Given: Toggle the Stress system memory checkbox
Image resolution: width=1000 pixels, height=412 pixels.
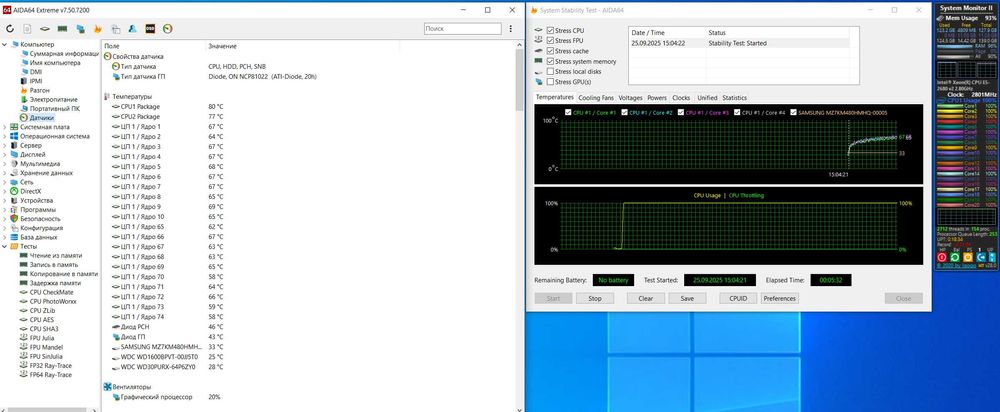Looking at the screenshot, I should point(550,61).
